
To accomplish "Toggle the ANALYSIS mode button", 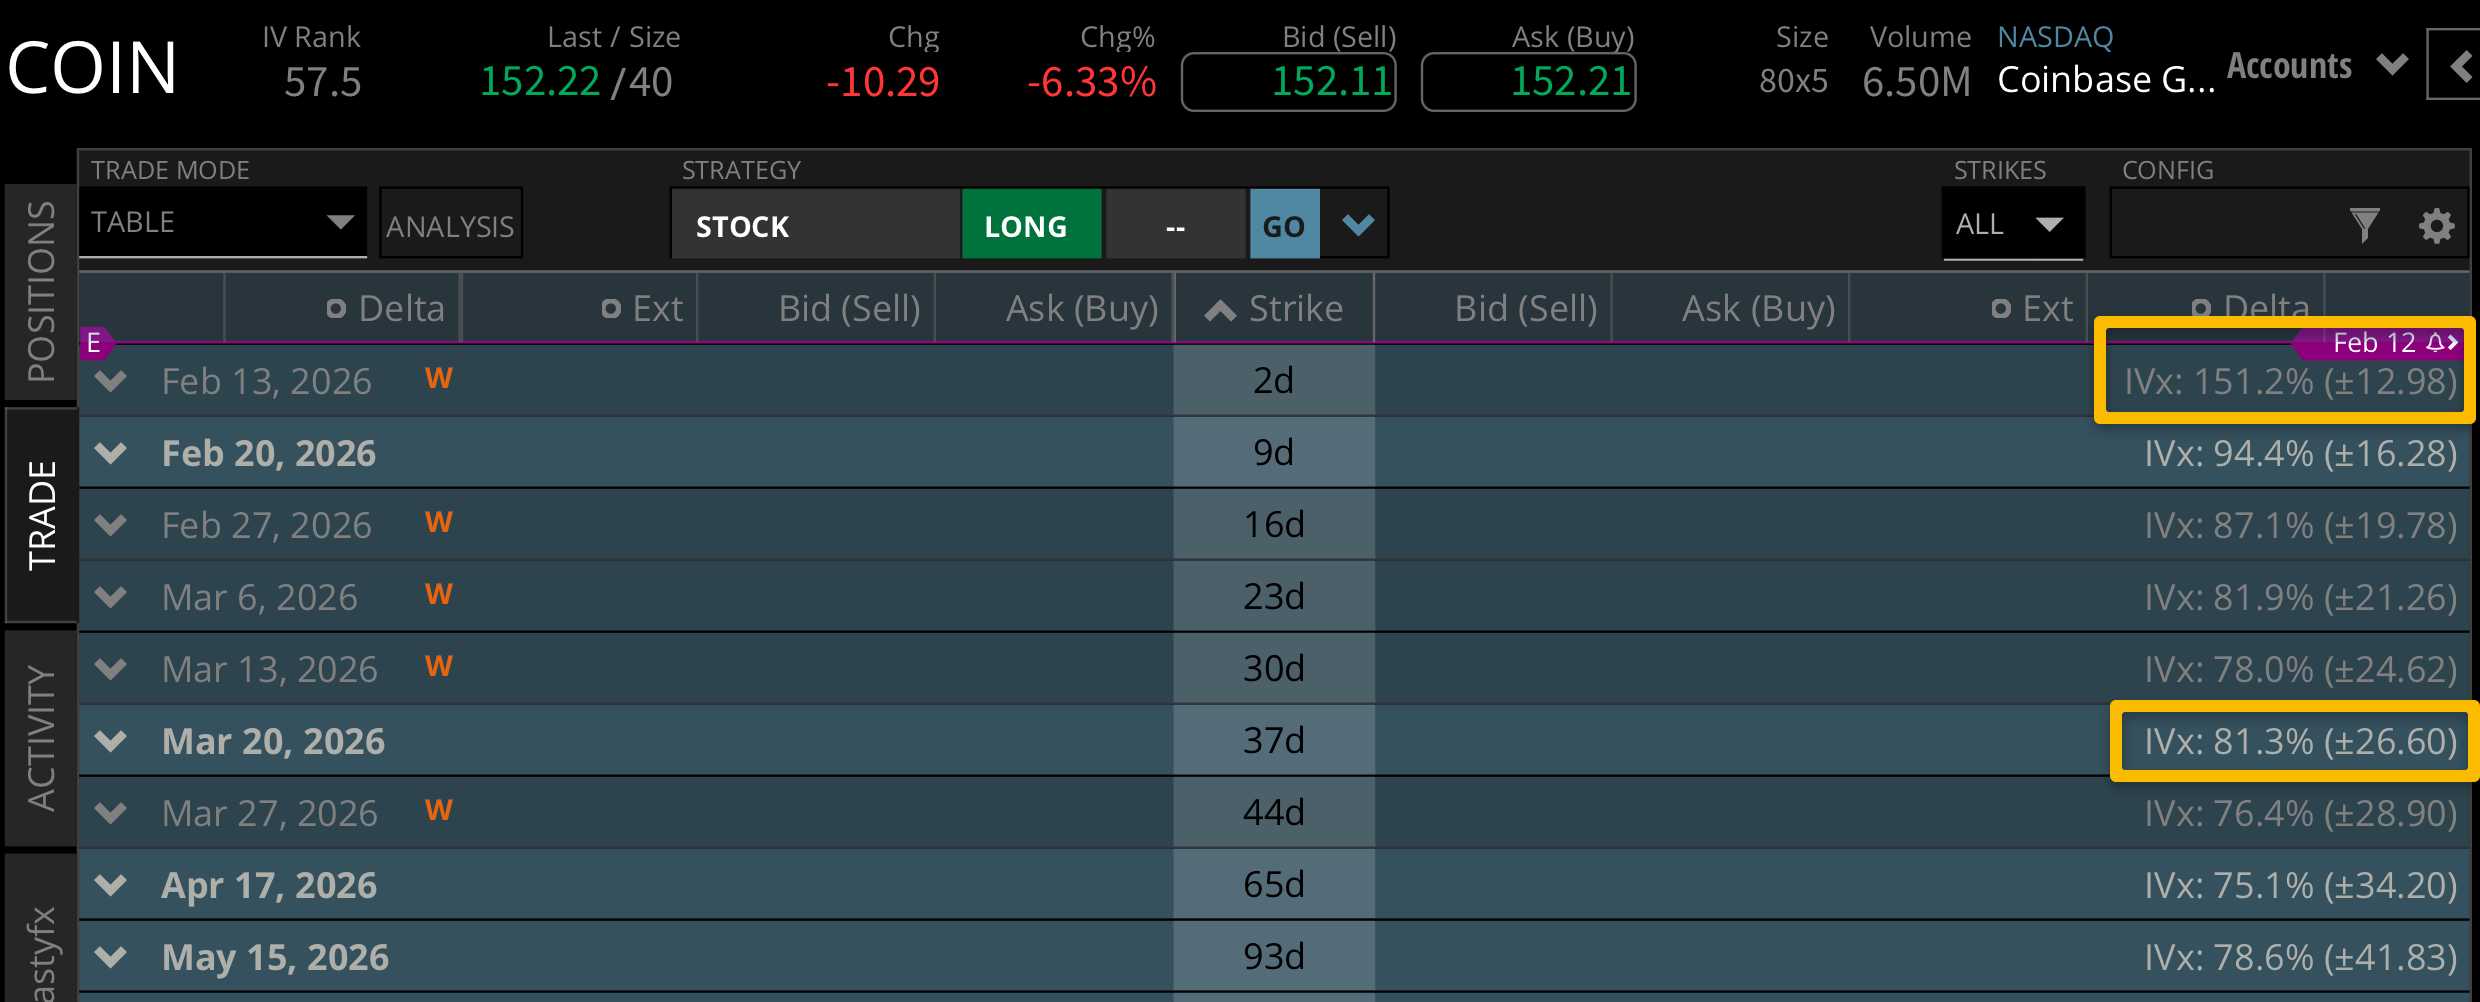I will (450, 226).
